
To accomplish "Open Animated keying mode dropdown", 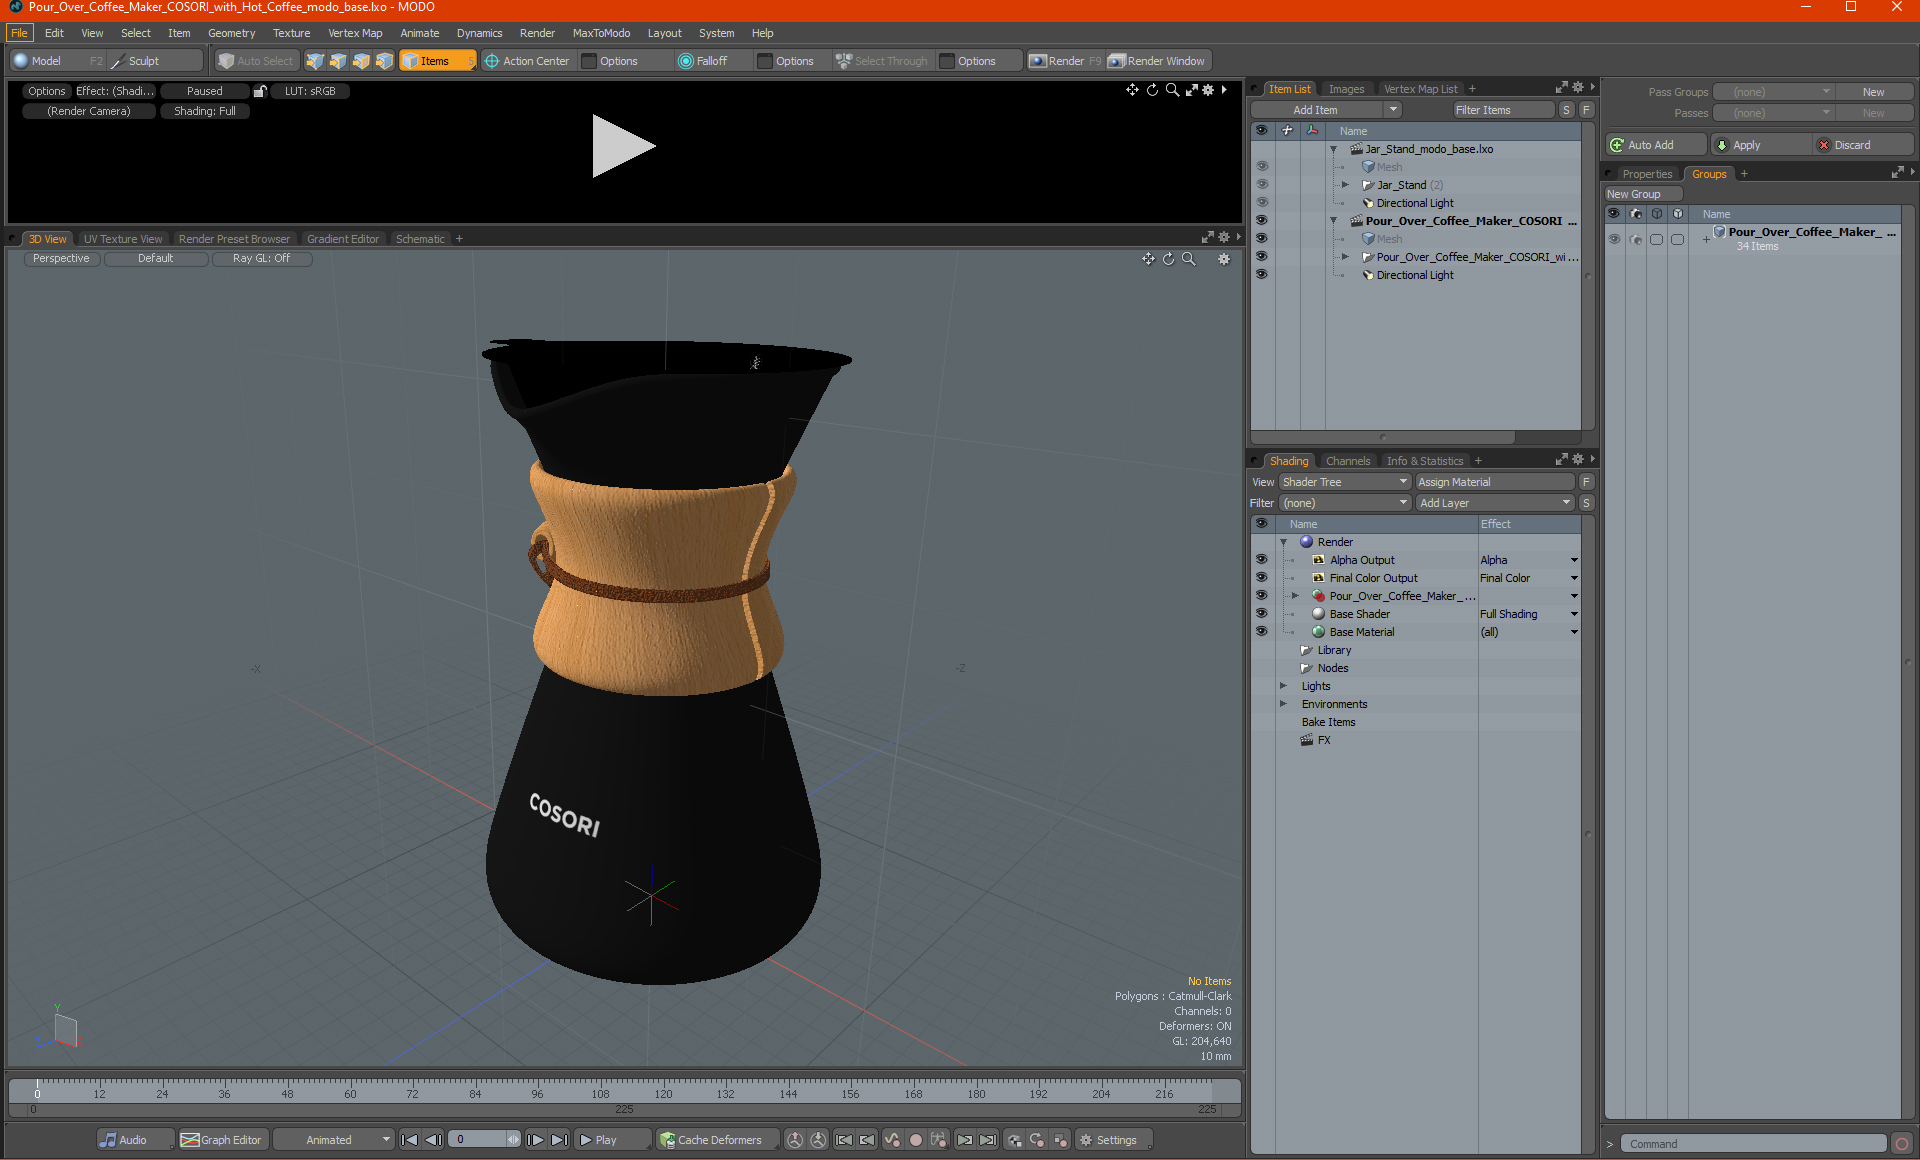I will (334, 1140).
